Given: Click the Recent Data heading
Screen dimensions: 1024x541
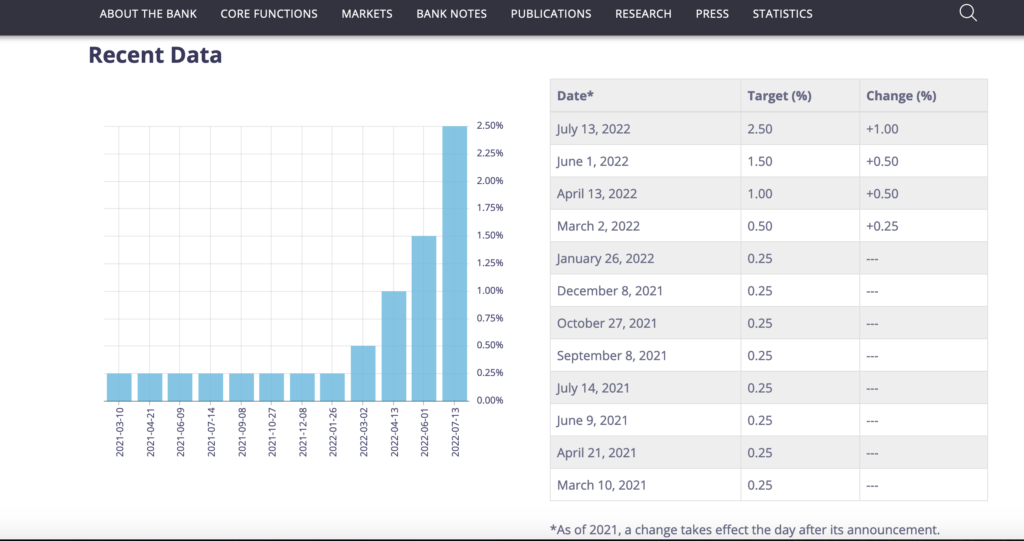Looking at the screenshot, I should (155, 55).
